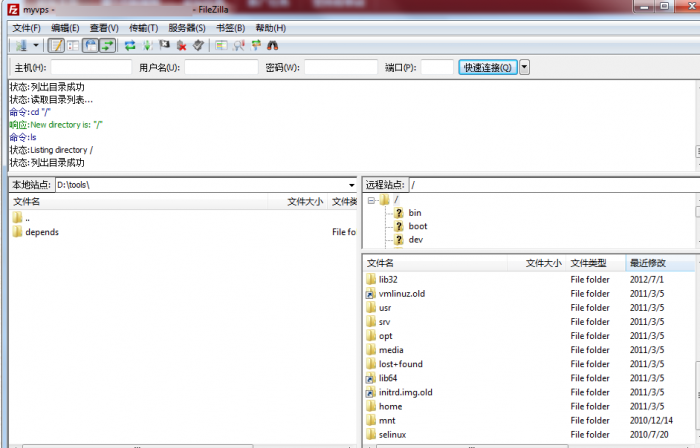Open the directory listing filters dialog
The image size is (700, 448).
(x=221, y=46)
